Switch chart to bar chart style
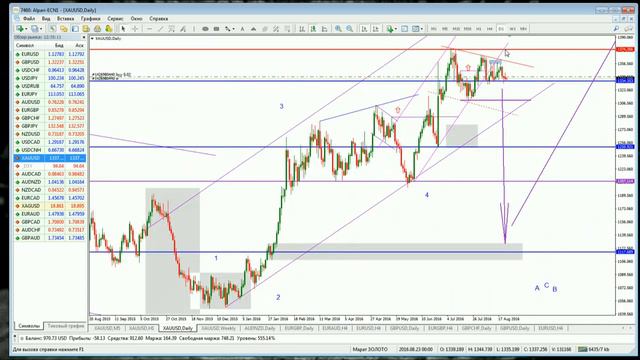The width and height of the screenshot is (640, 360). coord(302,29)
